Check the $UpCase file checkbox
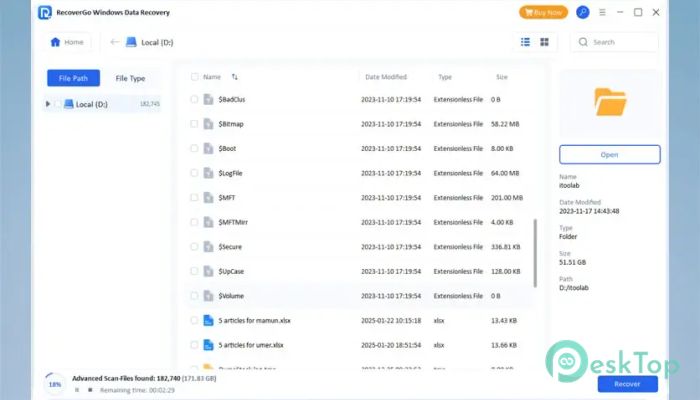 click(194, 271)
